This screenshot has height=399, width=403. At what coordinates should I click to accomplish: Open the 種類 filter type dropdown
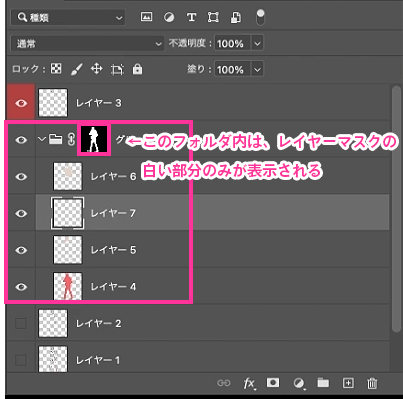(68, 17)
